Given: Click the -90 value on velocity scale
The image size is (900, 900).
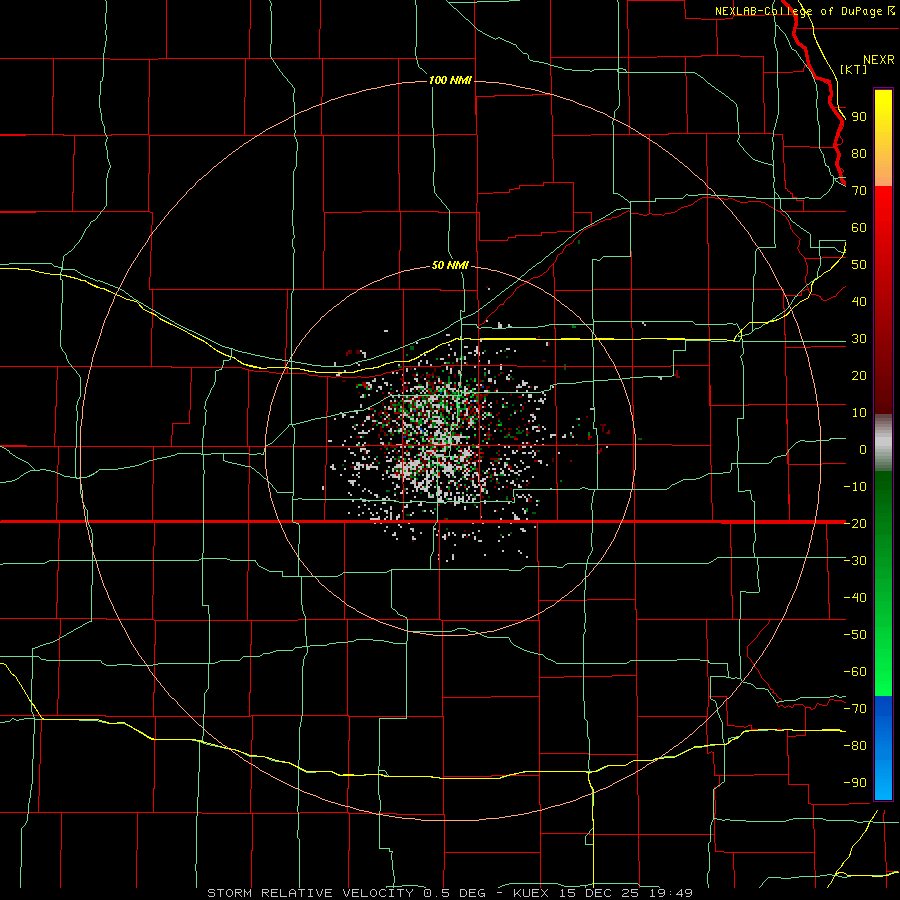Looking at the screenshot, I should (855, 783).
